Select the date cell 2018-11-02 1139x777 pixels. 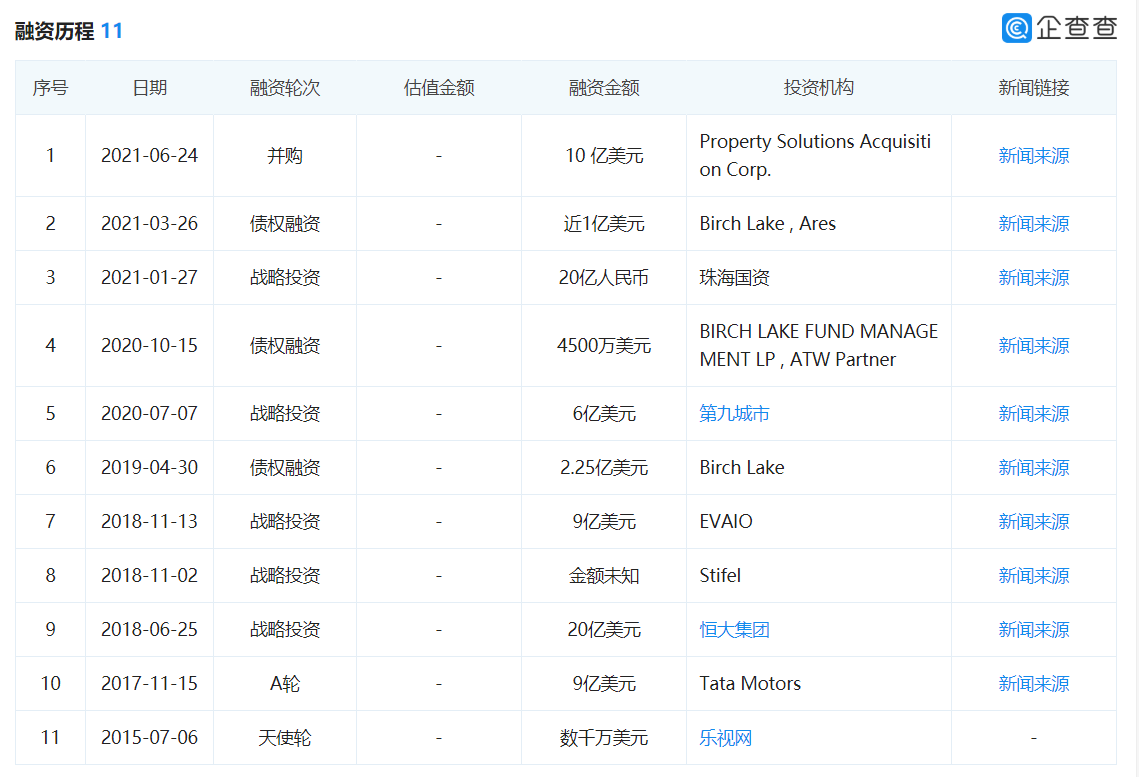click(x=150, y=576)
